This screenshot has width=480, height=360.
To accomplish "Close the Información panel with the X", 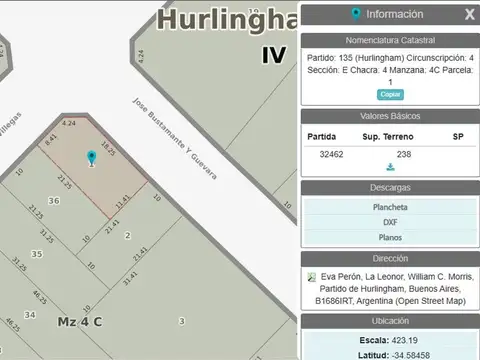I will pyautogui.click(x=470, y=14).
